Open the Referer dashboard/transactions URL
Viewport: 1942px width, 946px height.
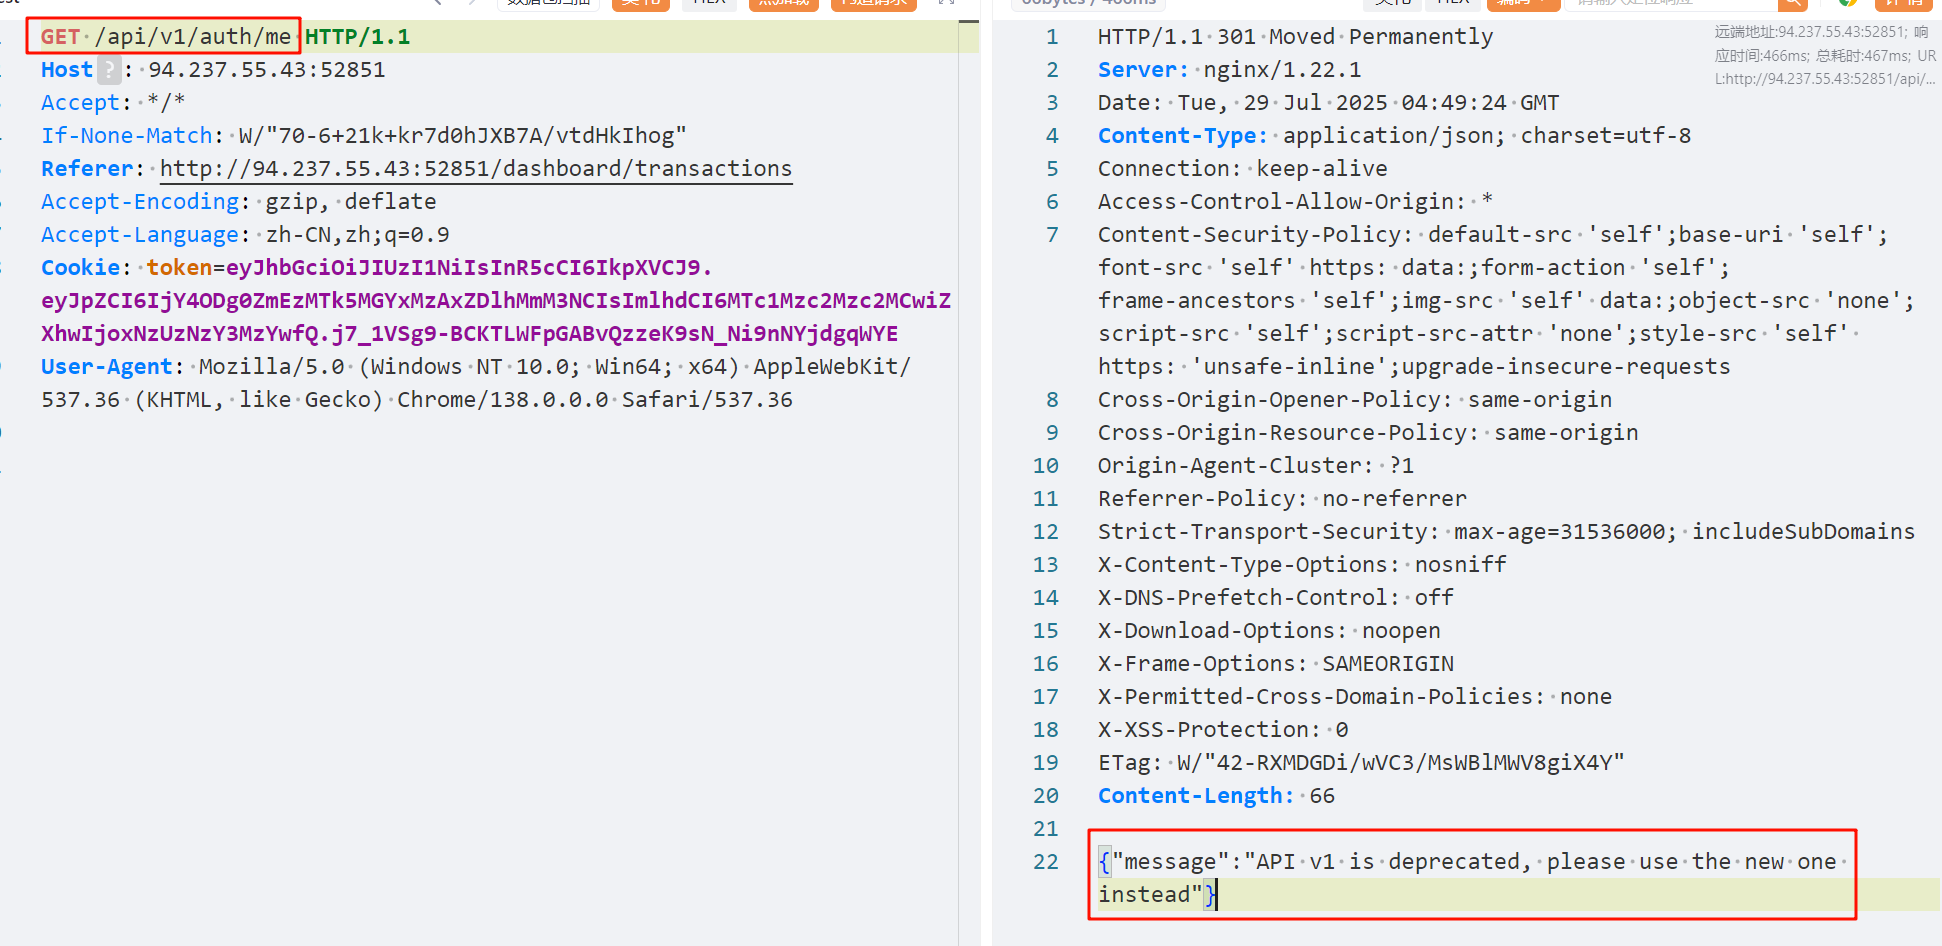476,169
